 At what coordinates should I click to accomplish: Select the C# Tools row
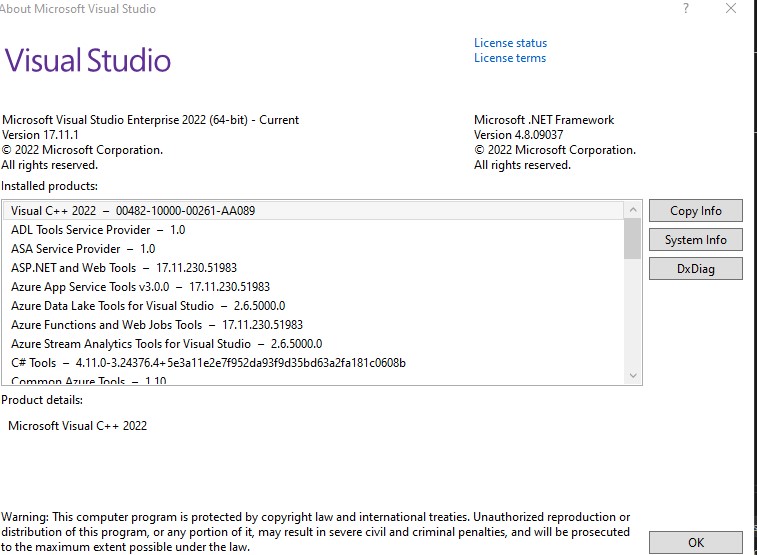click(313, 363)
